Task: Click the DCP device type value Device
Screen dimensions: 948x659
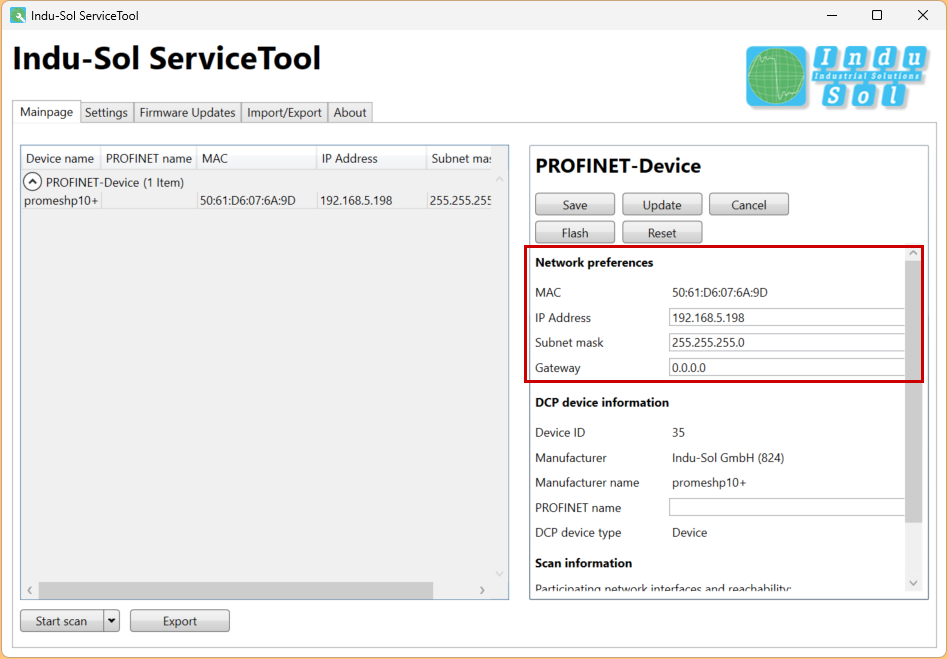Action: point(689,533)
